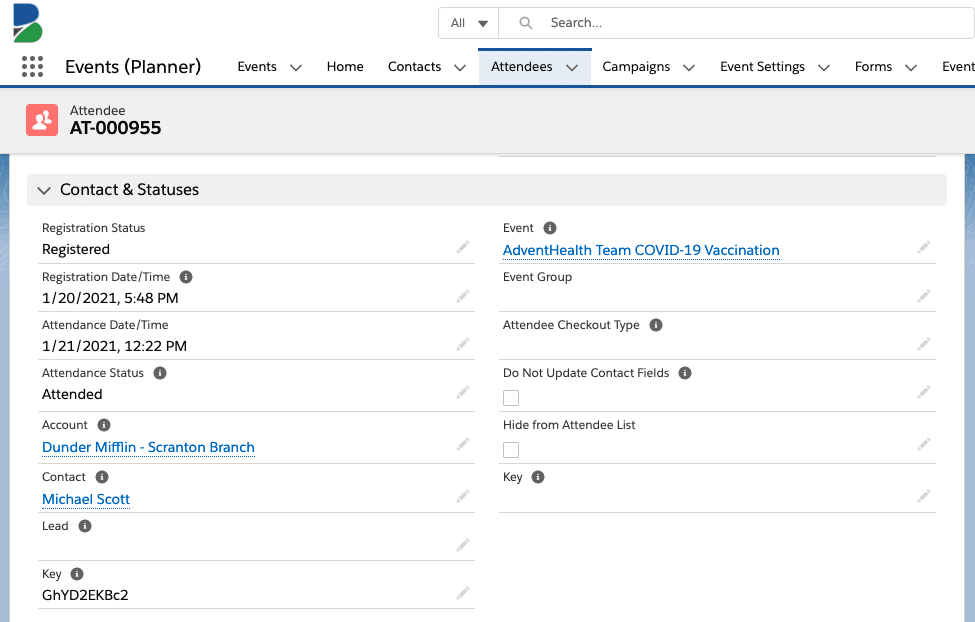The height and width of the screenshot is (622, 975).
Task: Click the 1/21/2021, 12:22 PM value
Action: [114, 346]
